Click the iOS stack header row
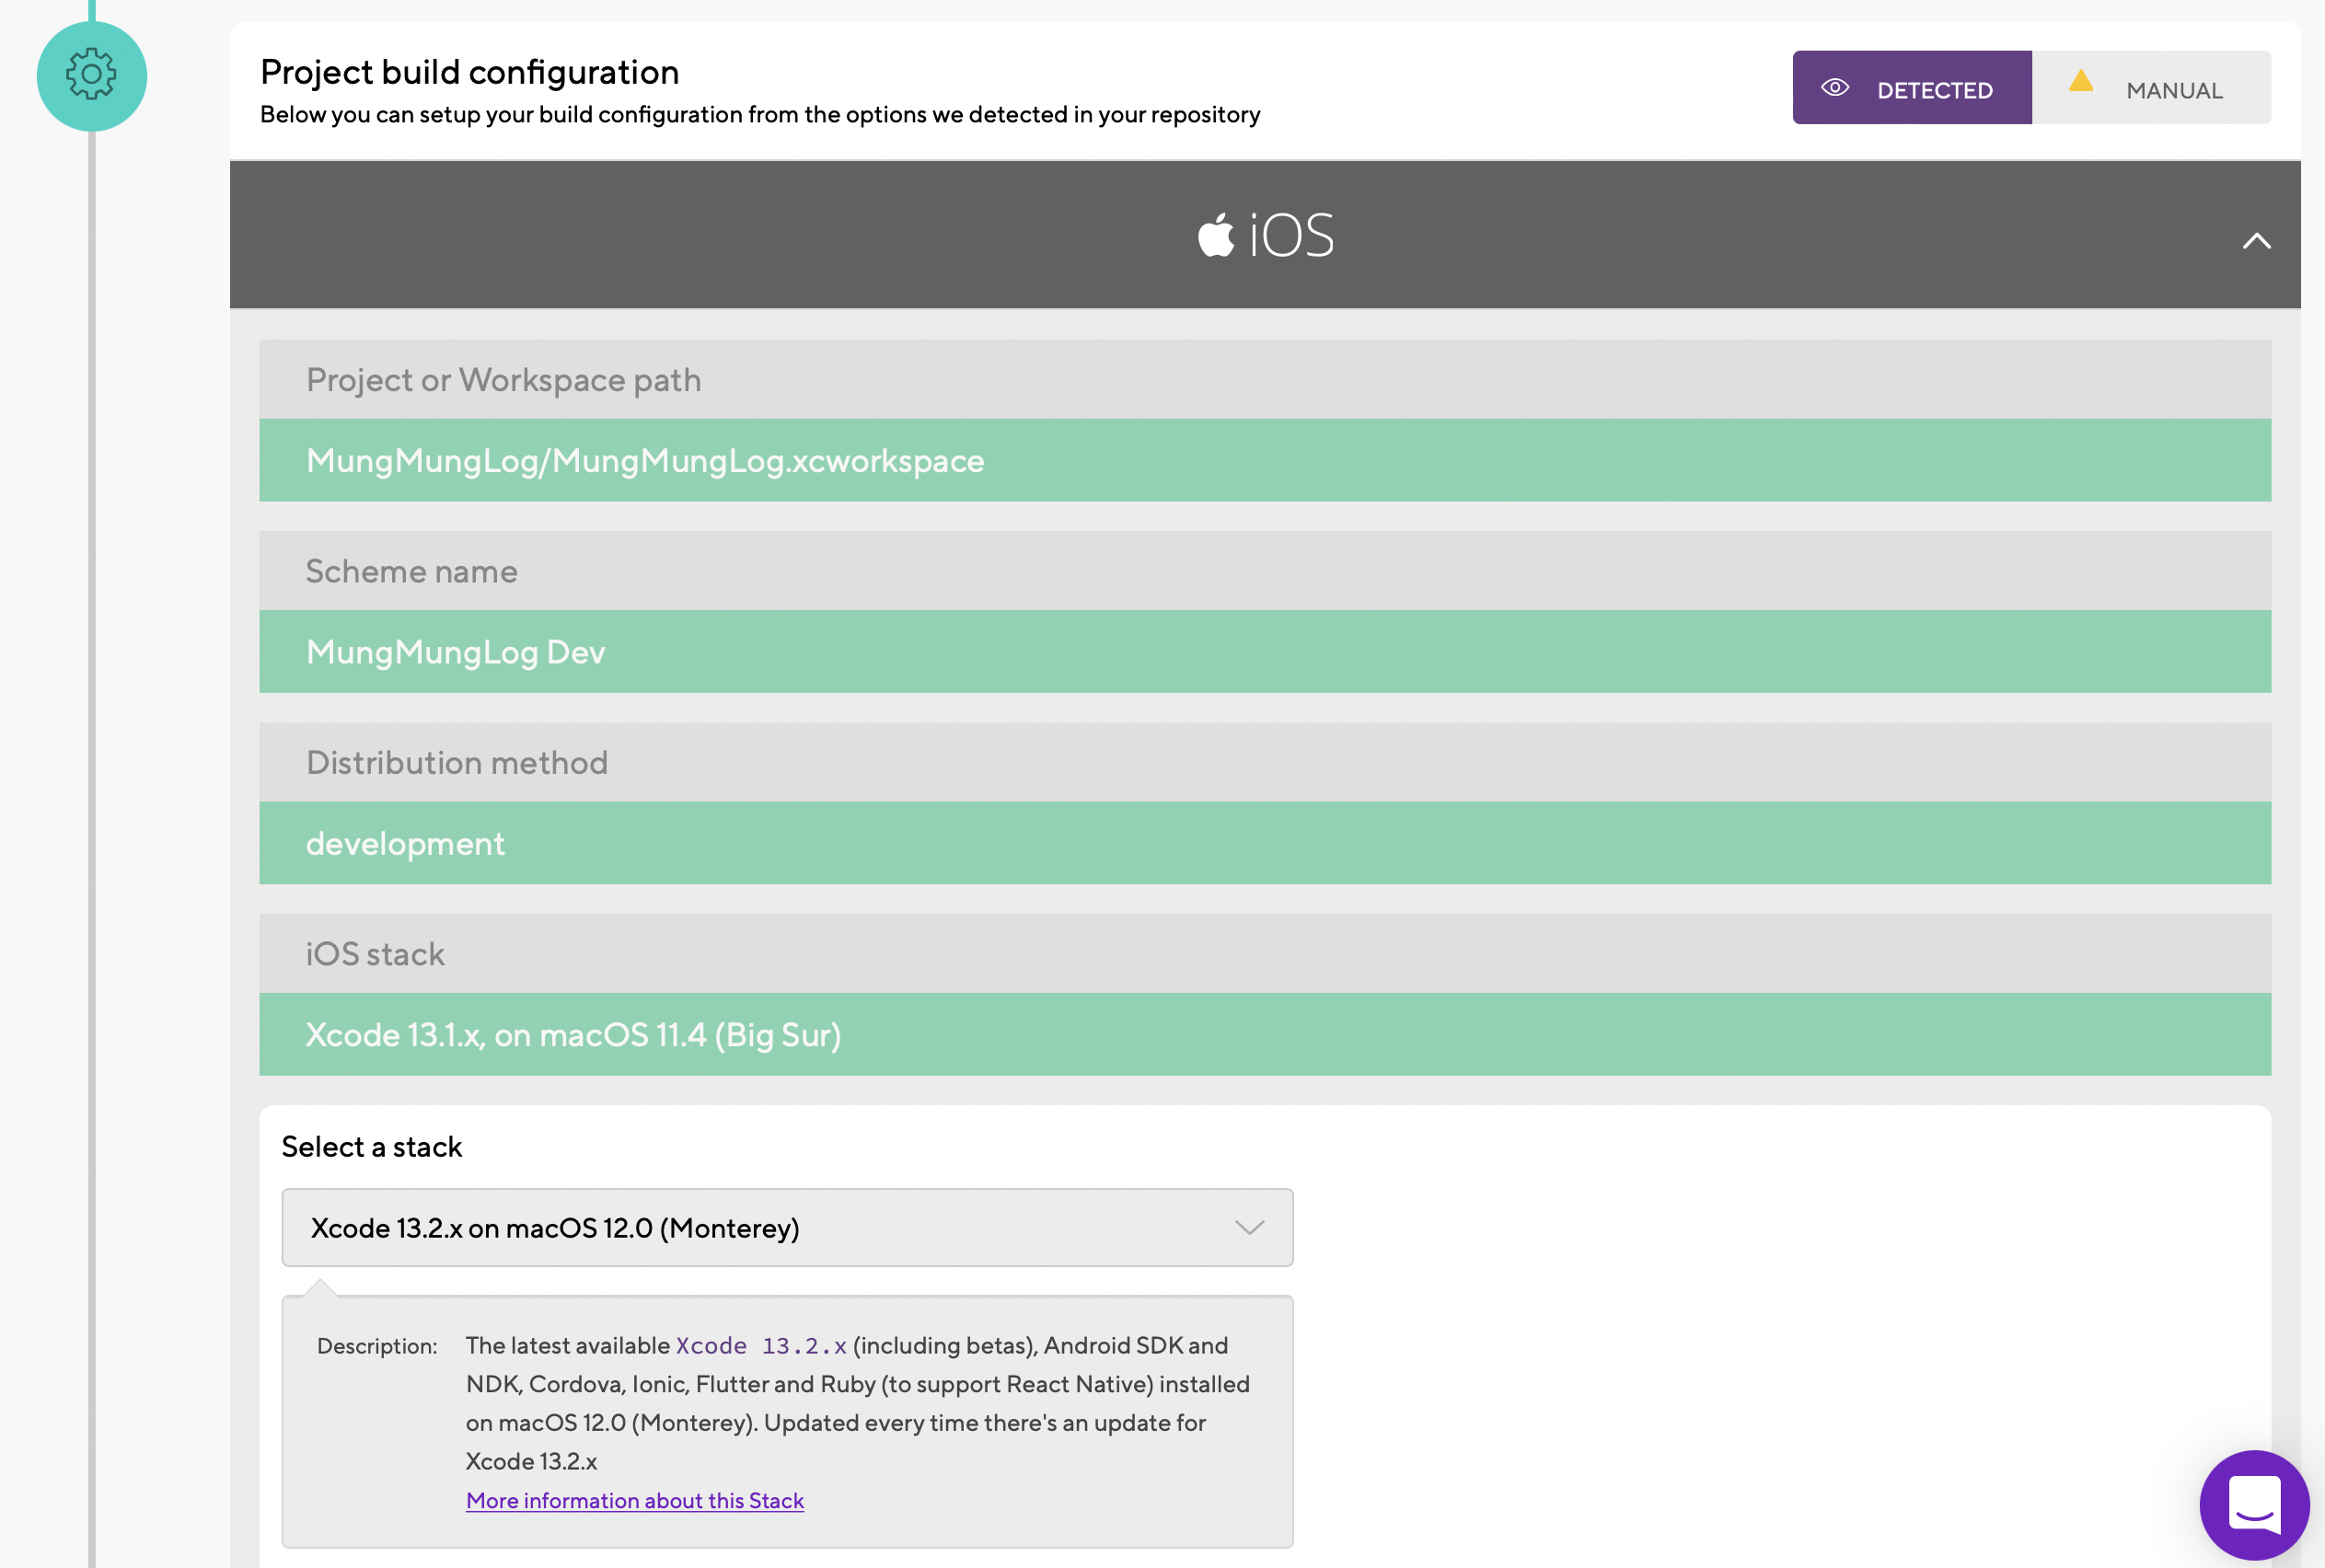Image resolution: width=2325 pixels, height=1568 pixels. click(1264, 953)
